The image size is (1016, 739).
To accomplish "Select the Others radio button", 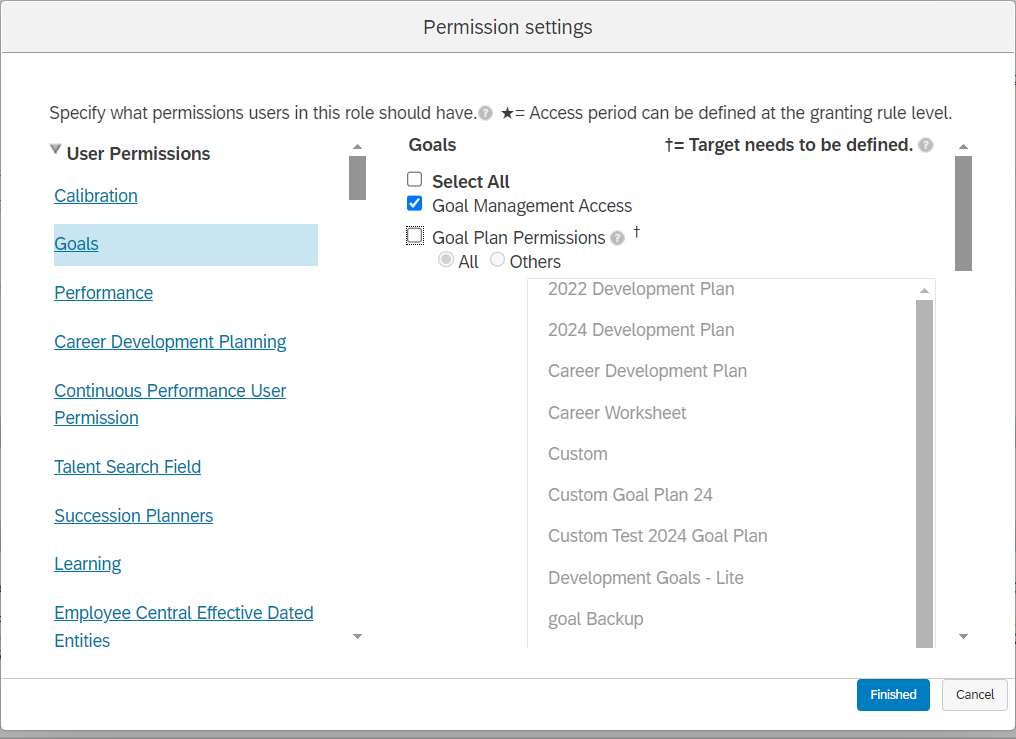I will click(497, 260).
